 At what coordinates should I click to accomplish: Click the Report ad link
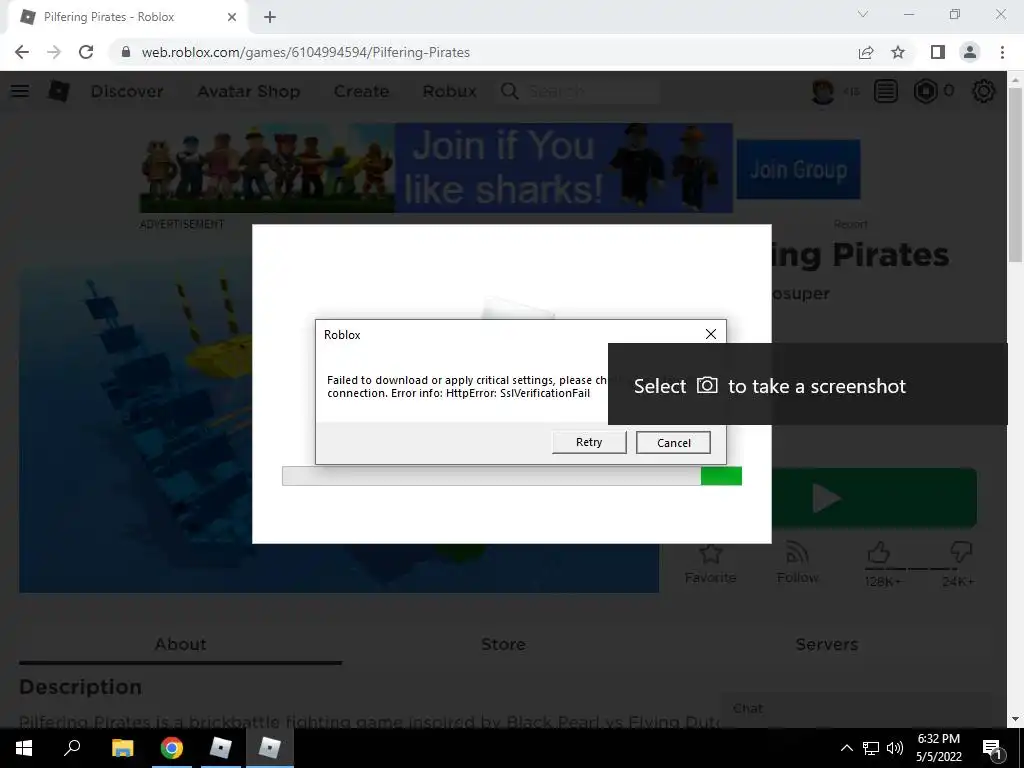pyautogui.click(x=850, y=224)
